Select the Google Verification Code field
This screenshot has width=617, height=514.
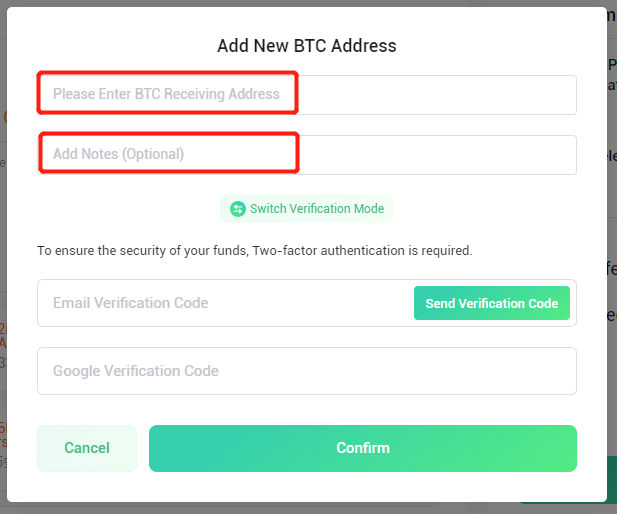pos(307,371)
